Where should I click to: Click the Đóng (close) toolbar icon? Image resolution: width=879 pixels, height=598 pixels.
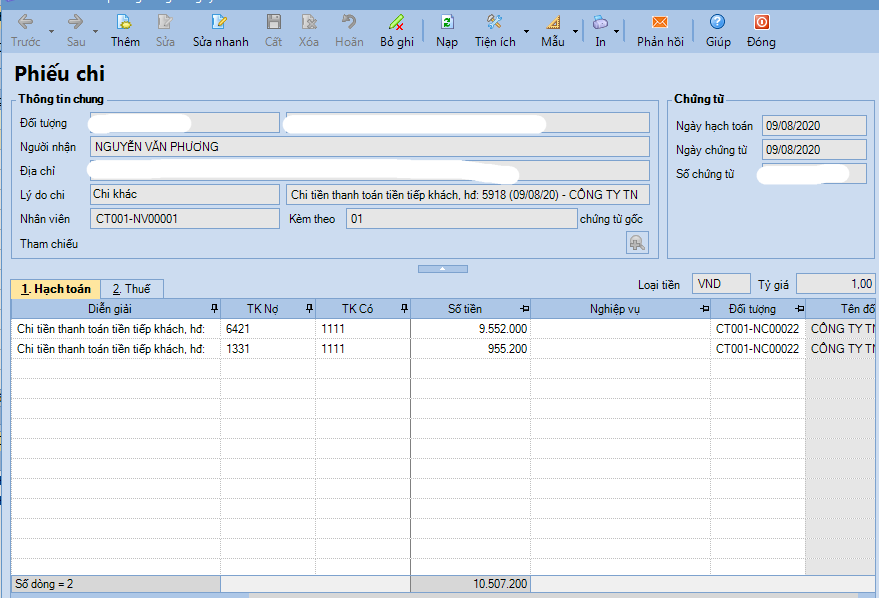tap(761, 22)
